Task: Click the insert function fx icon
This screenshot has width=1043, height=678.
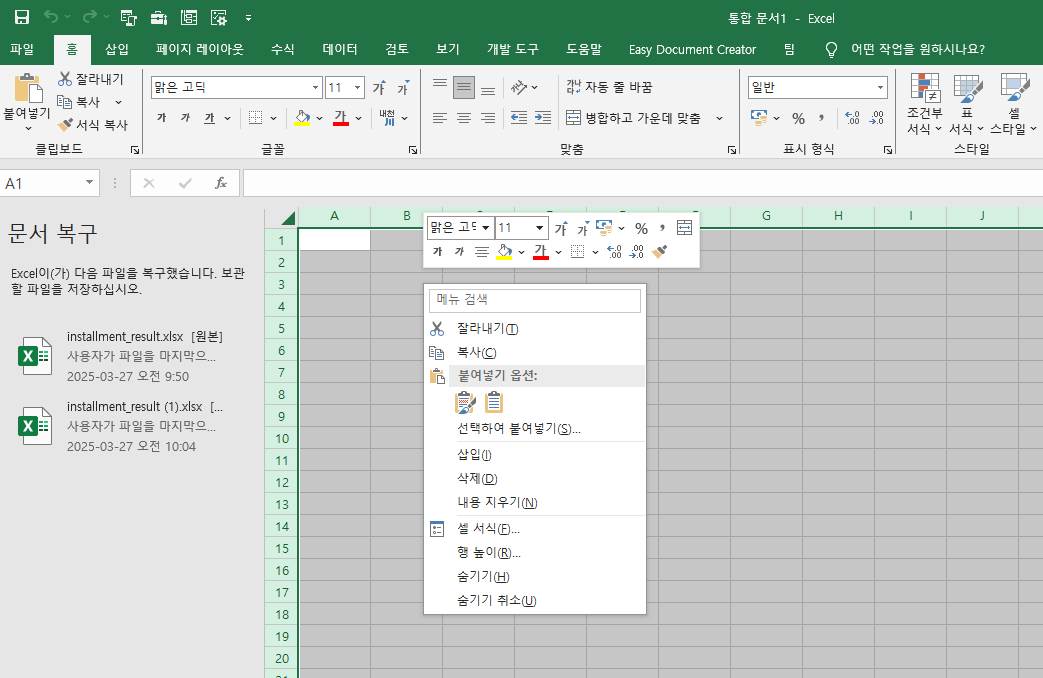Action: 221,183
